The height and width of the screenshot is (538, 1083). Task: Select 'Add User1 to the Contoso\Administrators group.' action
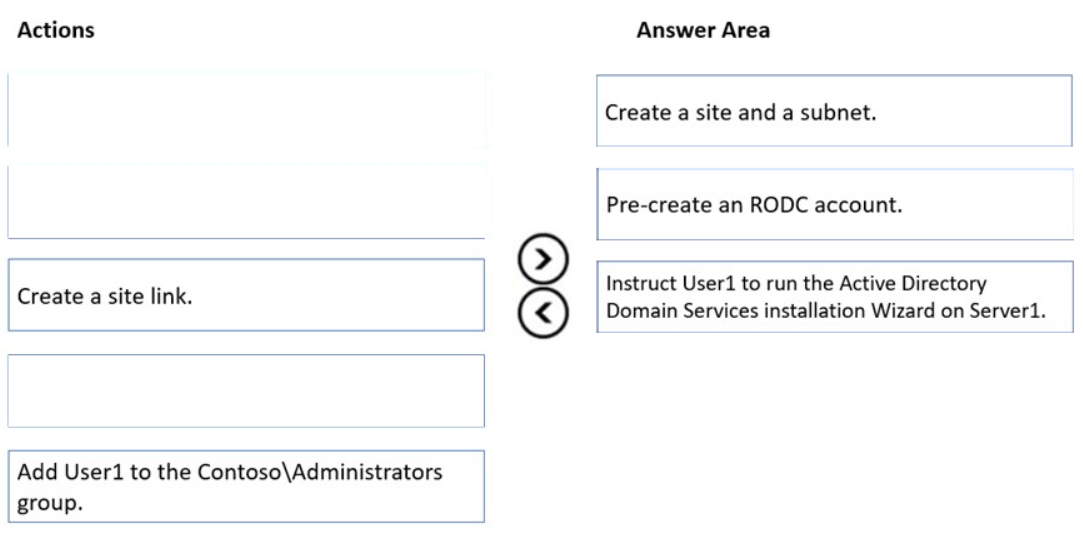(x=246, y=486)
